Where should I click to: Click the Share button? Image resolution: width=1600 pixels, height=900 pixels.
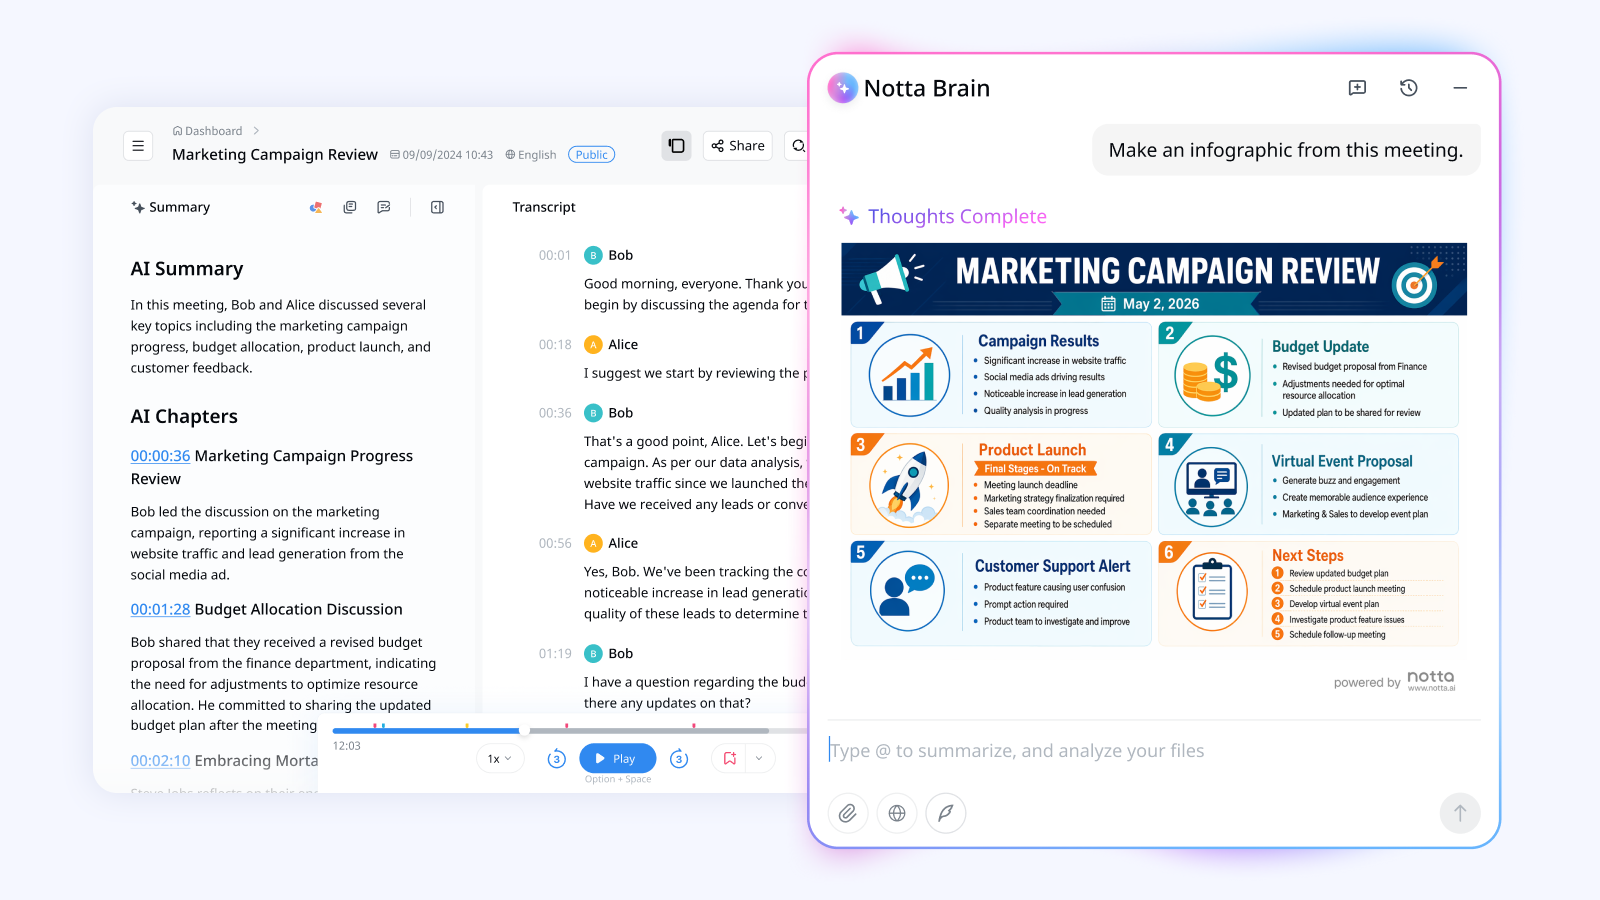(x=738, y=146)
